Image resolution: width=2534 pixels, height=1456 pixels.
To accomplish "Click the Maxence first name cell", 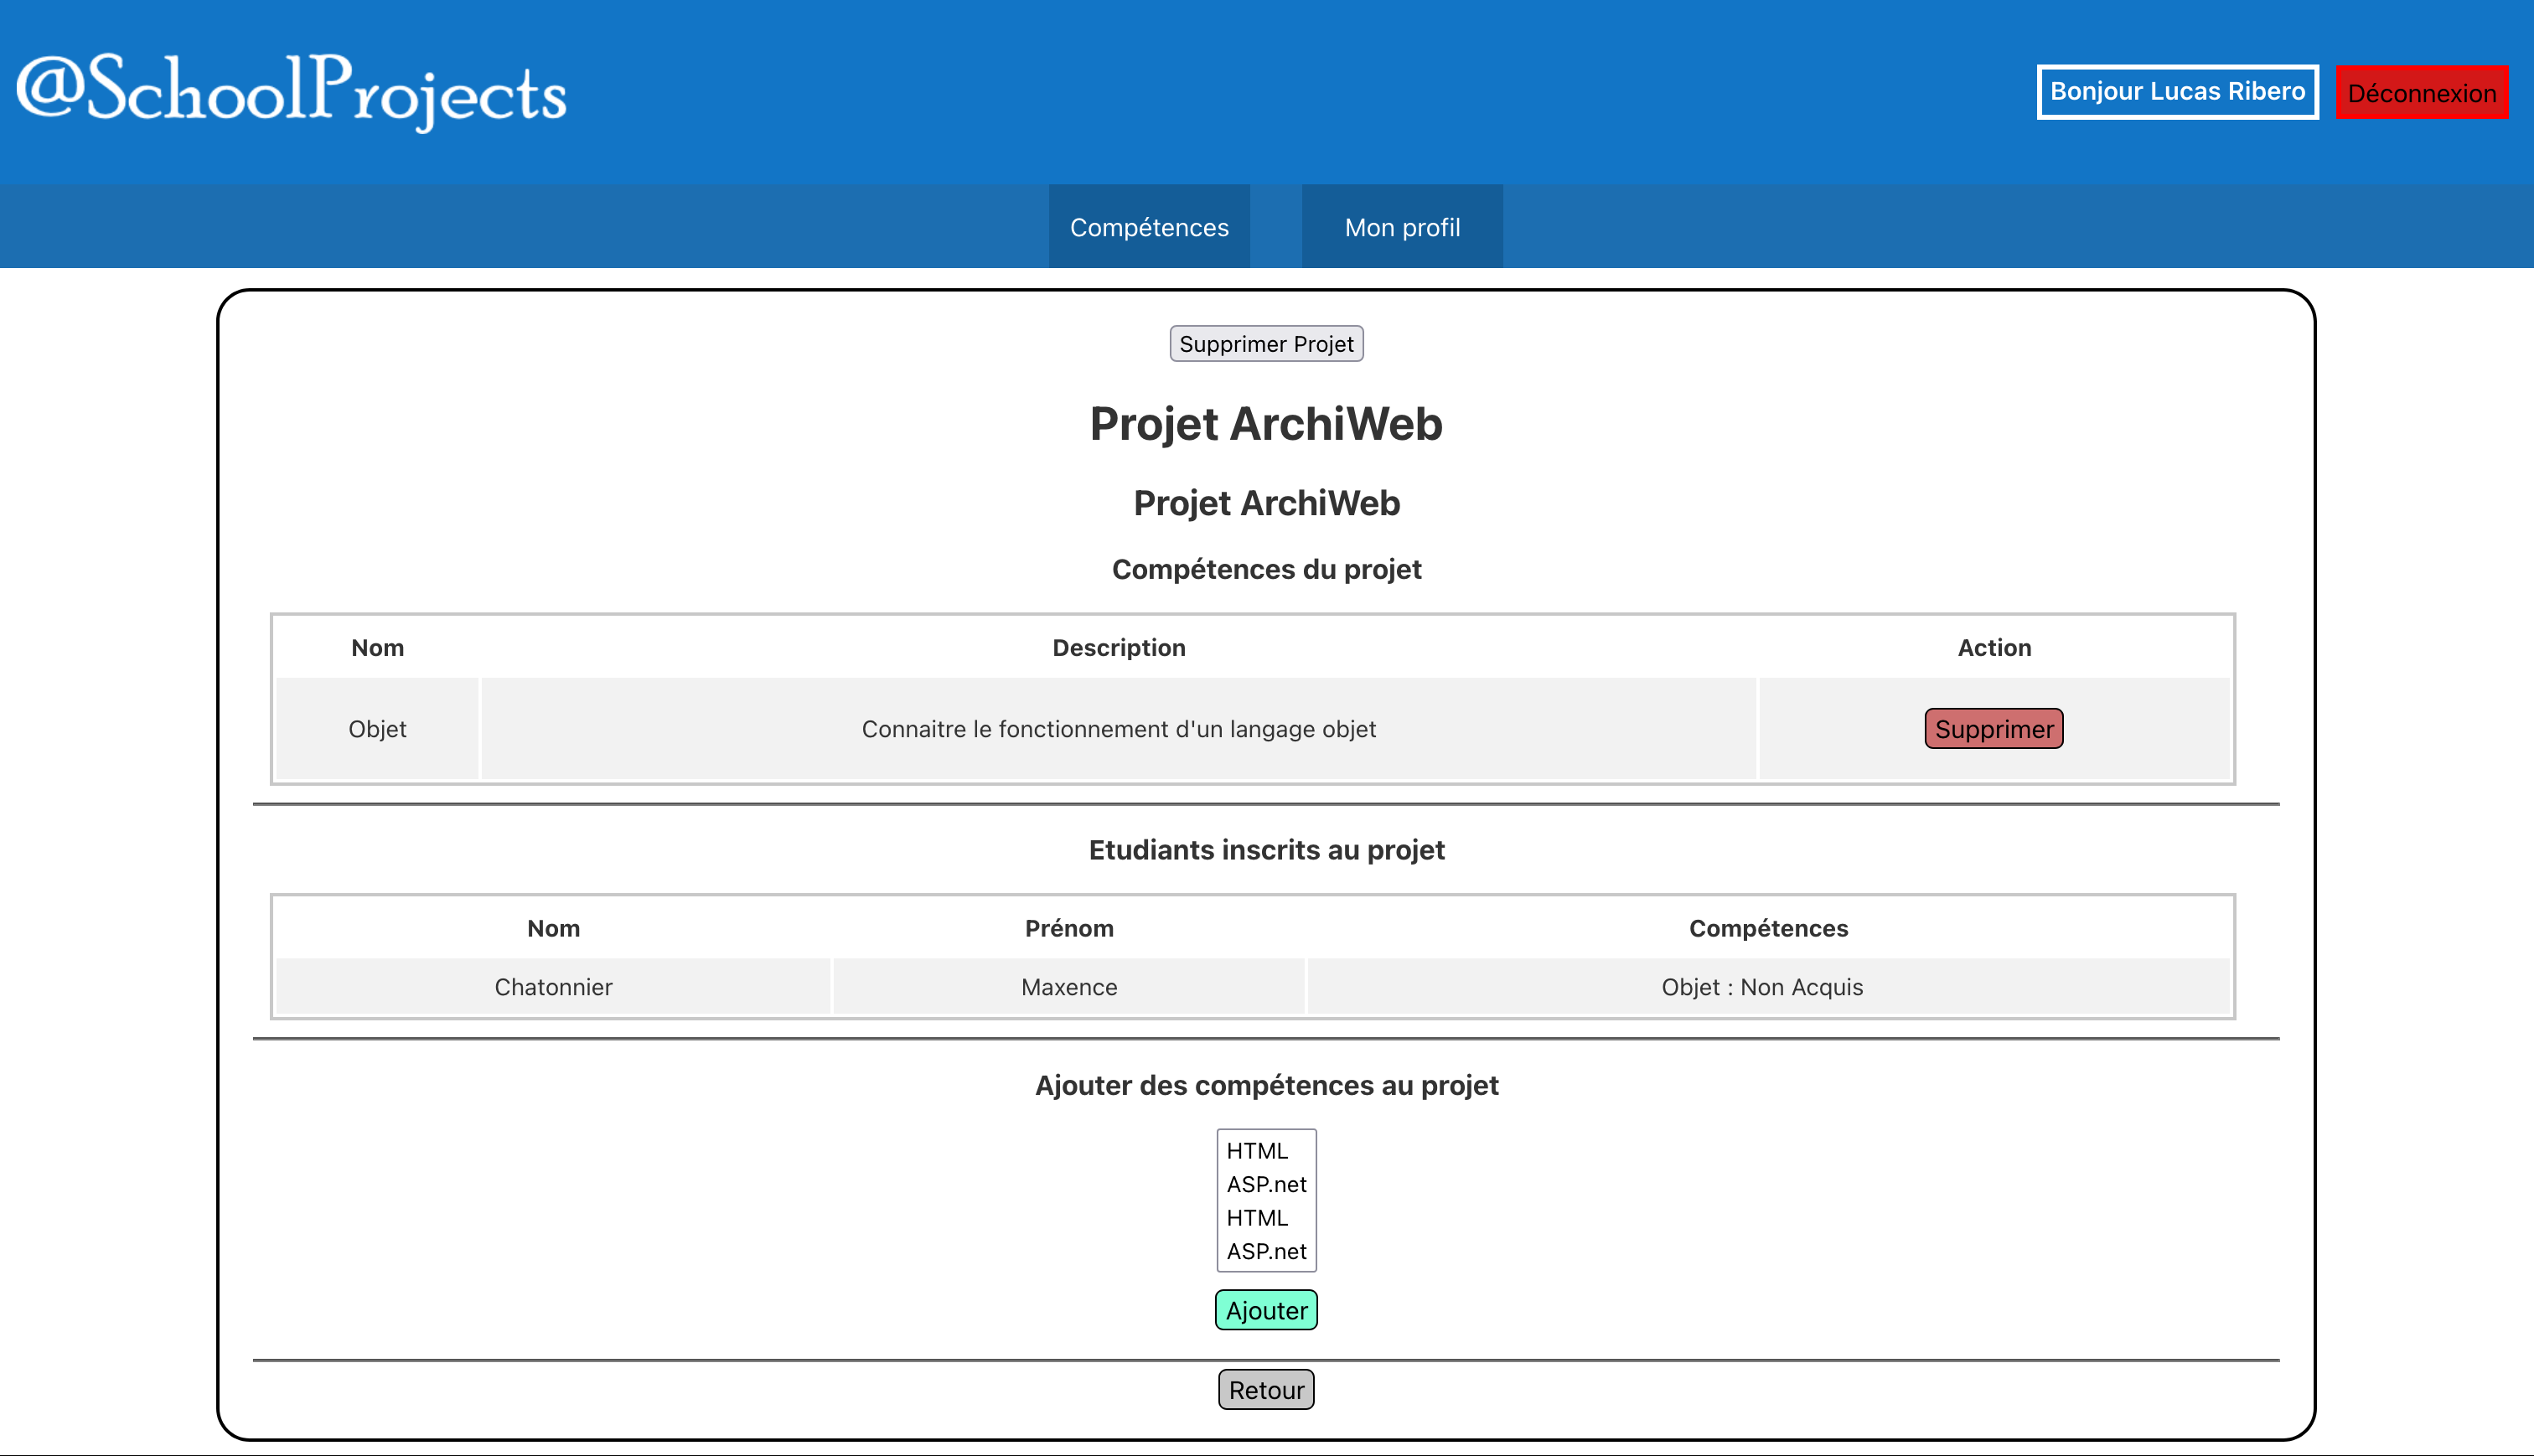I will pyautogui.click(x=1069, y=987).
